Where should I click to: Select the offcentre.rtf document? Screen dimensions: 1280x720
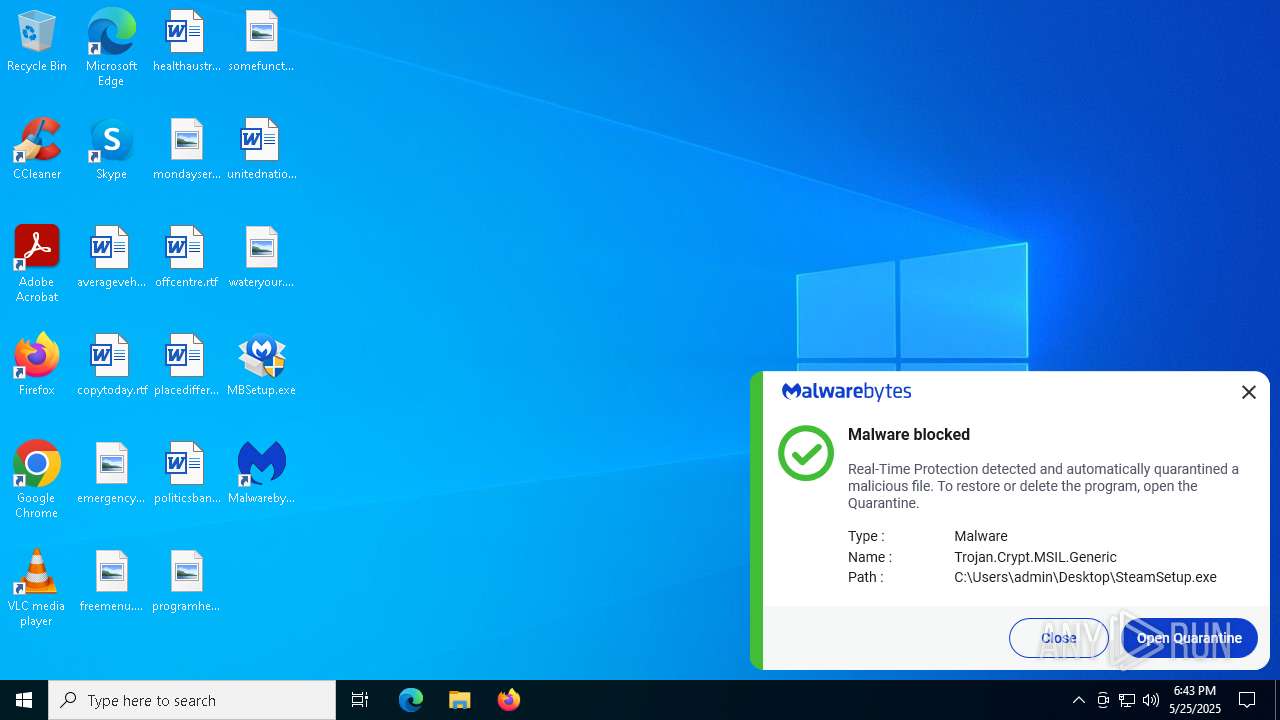(x=186, y=258)
